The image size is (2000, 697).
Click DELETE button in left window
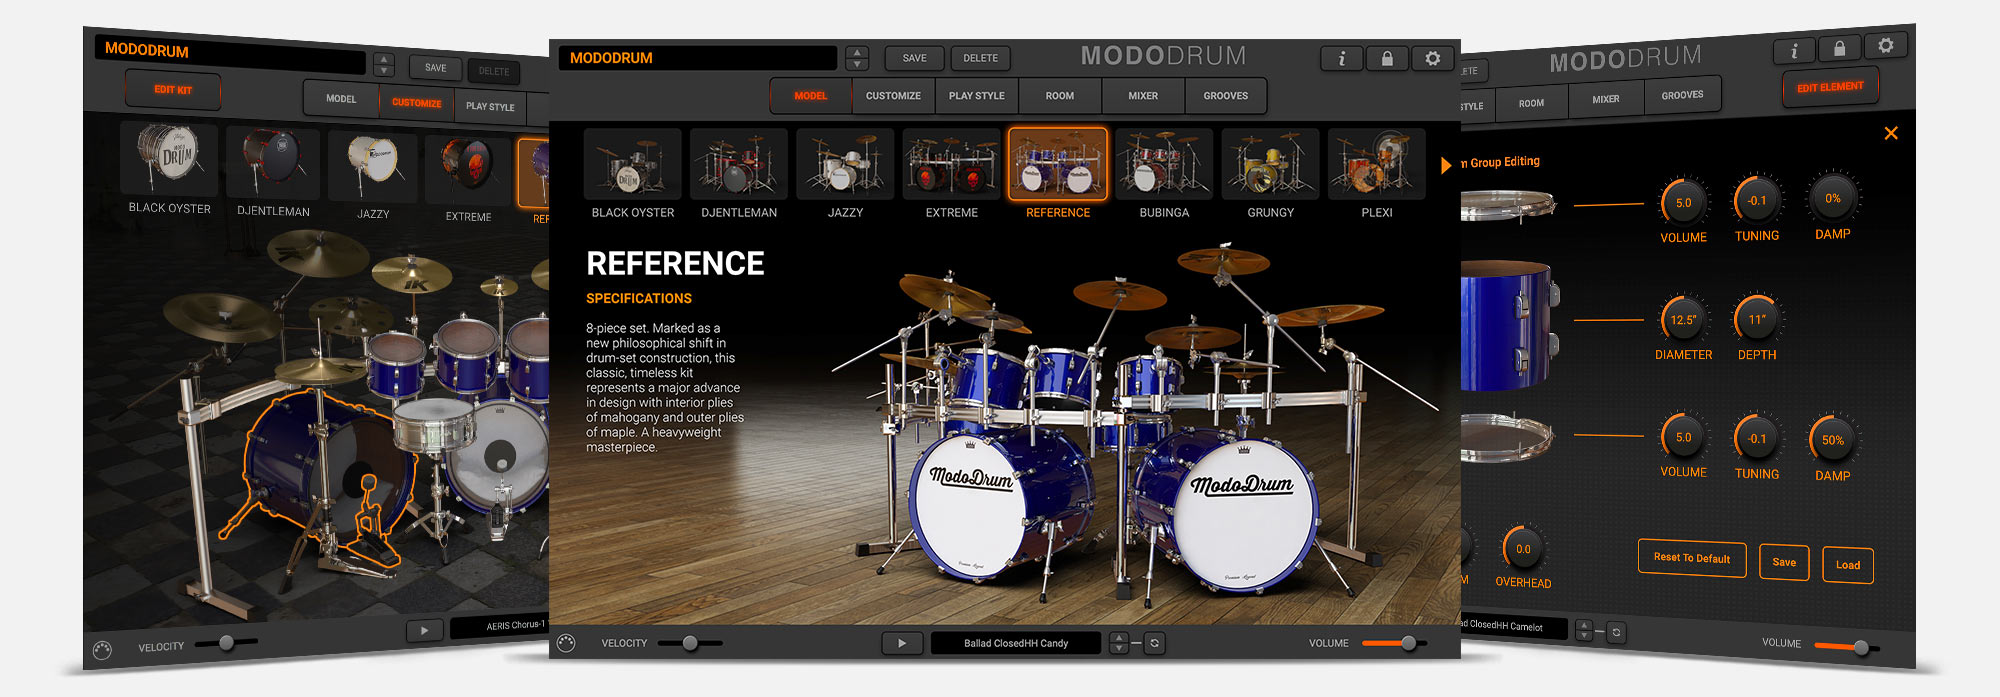(x=494, y=71)
